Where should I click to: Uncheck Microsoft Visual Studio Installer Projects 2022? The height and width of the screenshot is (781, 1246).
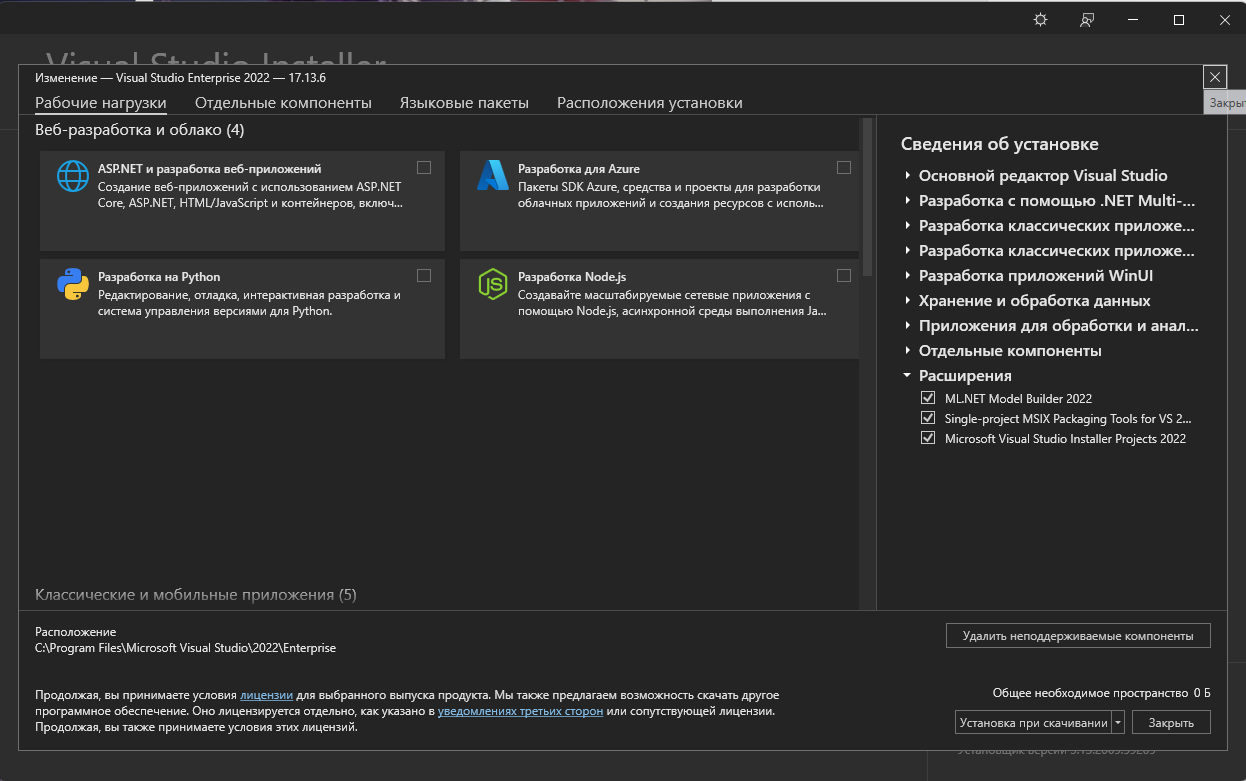coord(928,438)
